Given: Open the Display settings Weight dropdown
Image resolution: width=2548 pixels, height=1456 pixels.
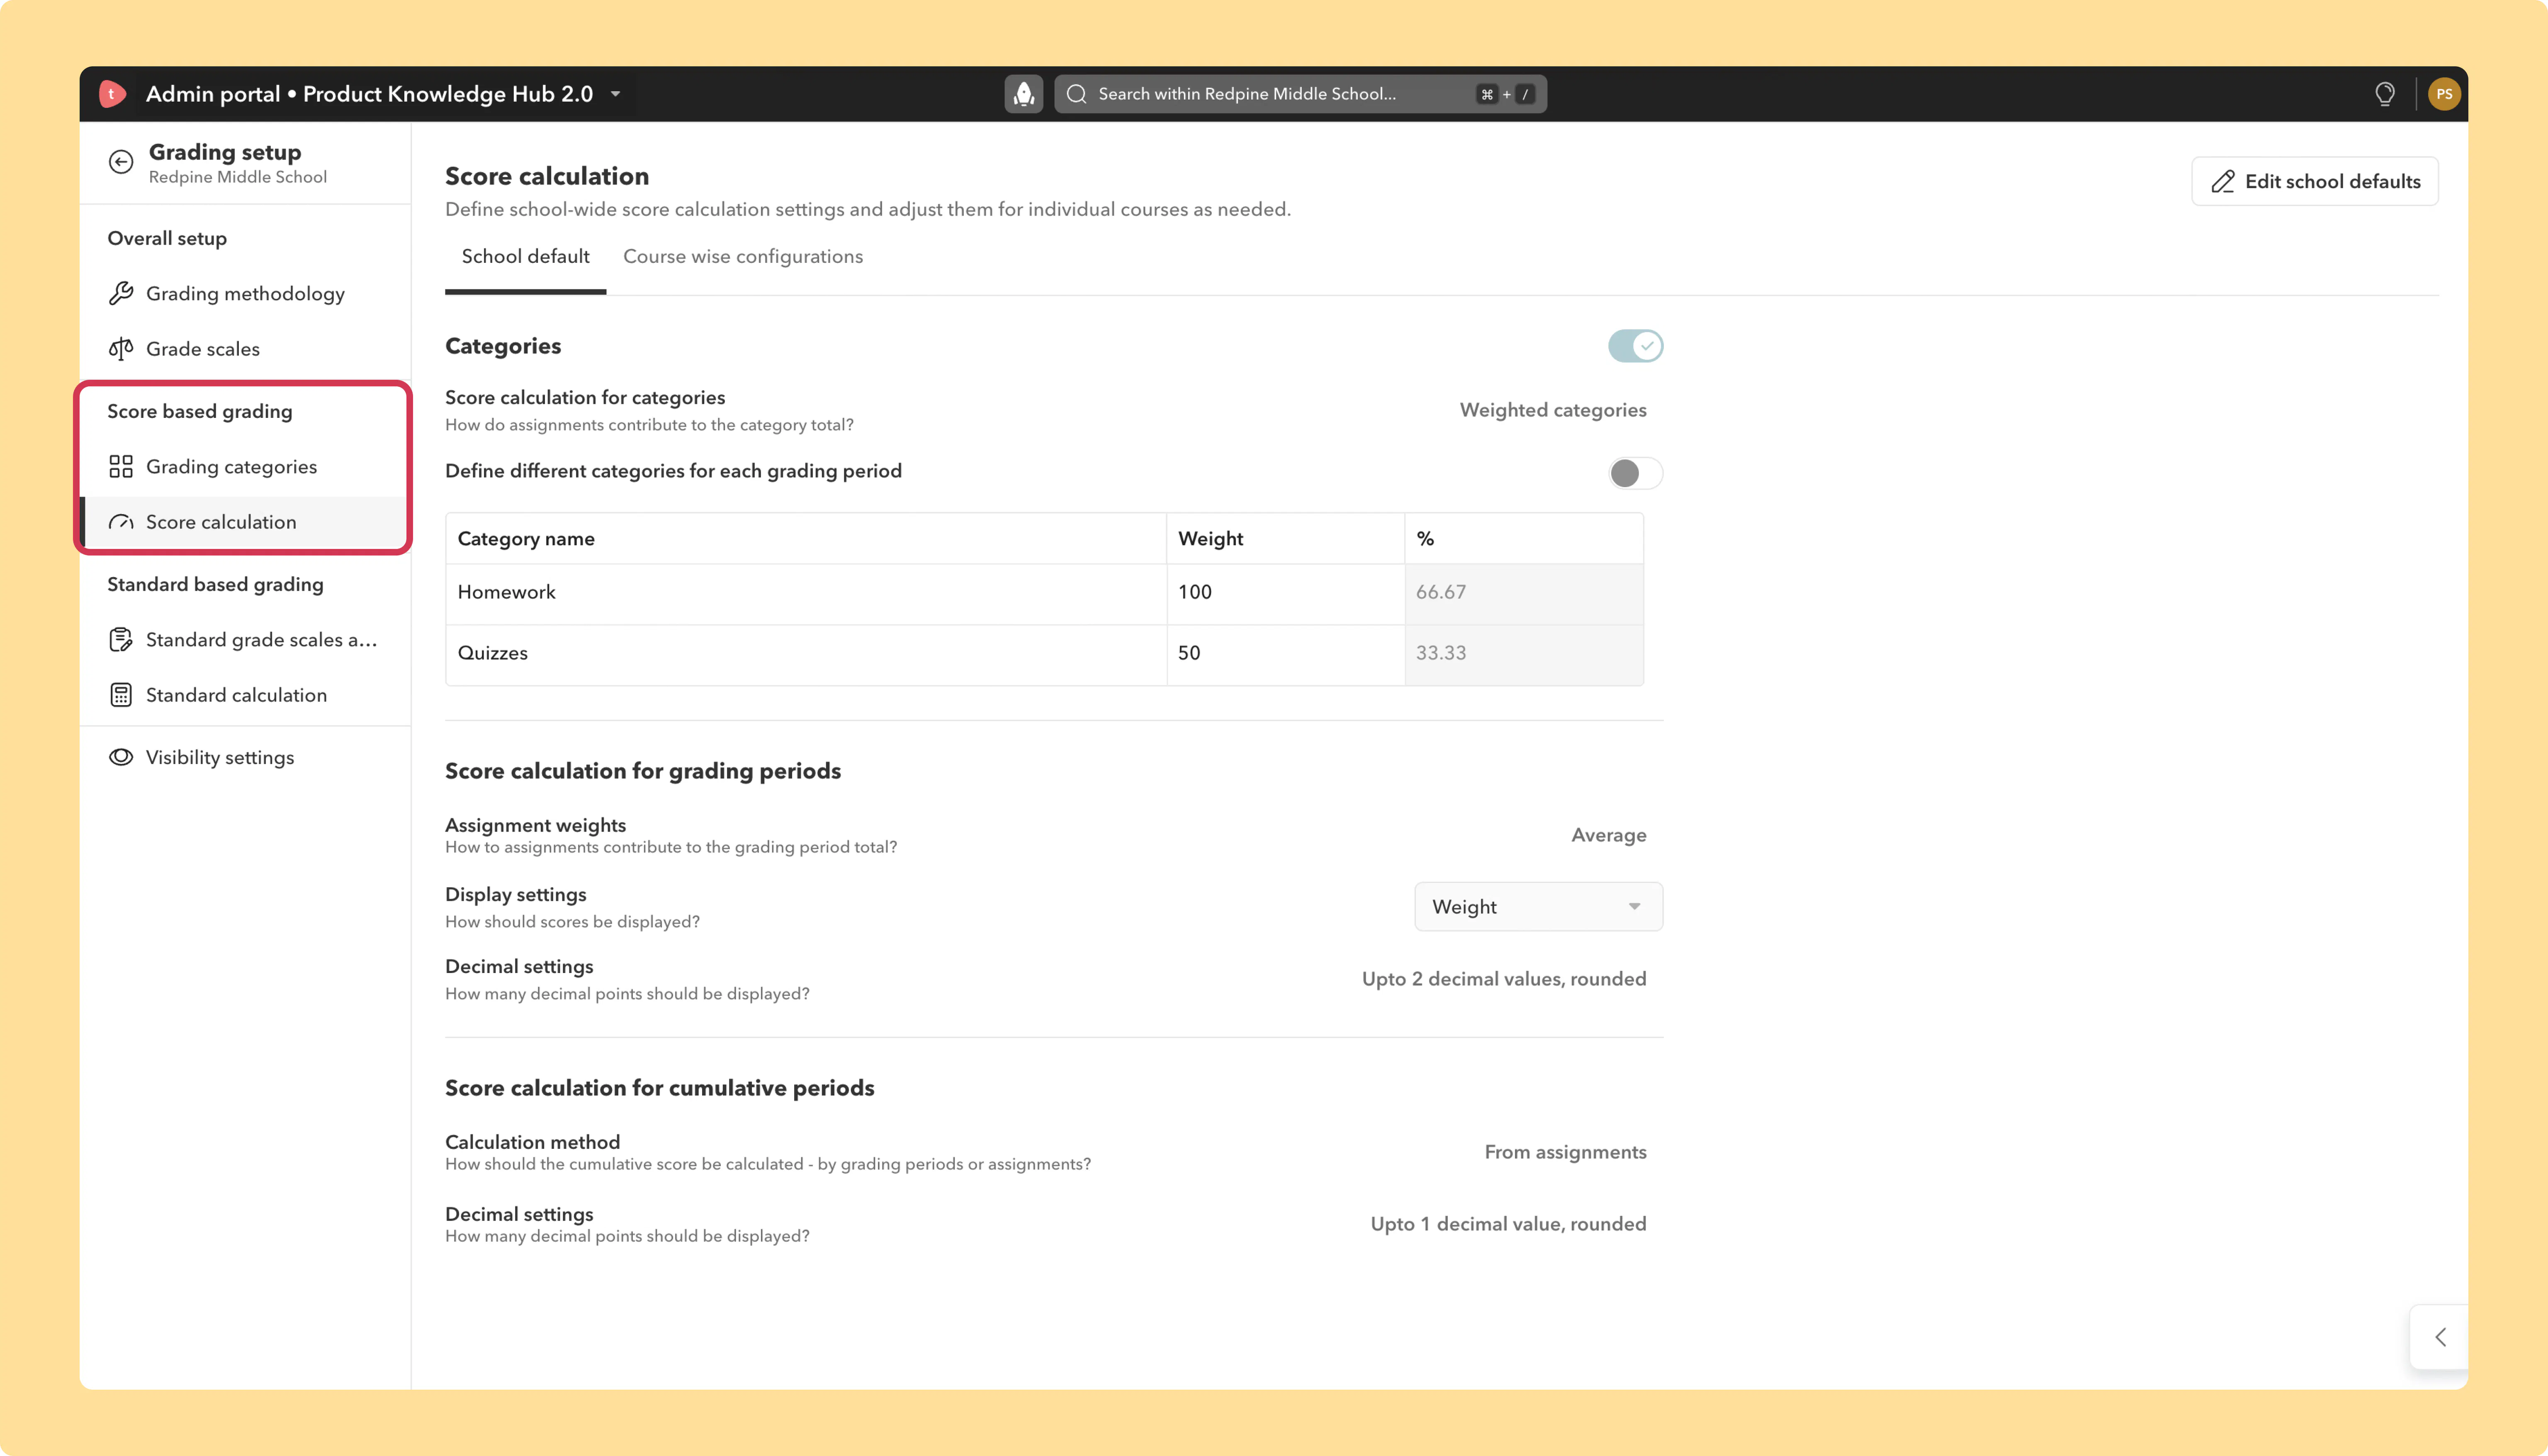Looking at the screenshot, I should [x=1538, y=907].
